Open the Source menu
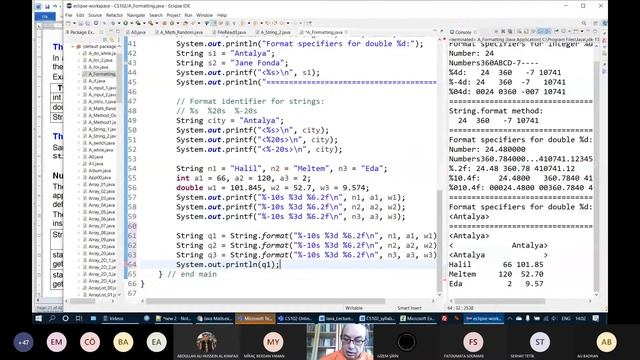The width and height of the screenshot is (640, 360). coord(95,15)
